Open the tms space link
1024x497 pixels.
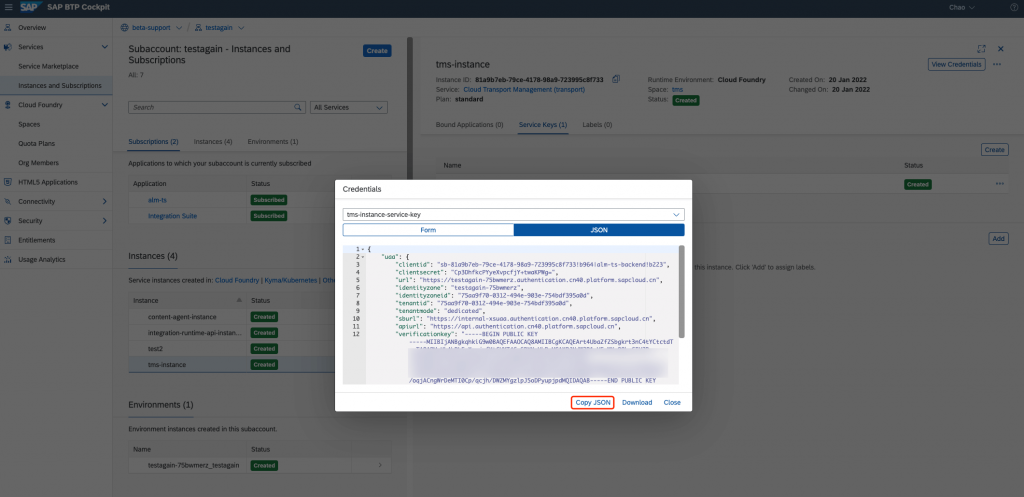pos(677,89)
